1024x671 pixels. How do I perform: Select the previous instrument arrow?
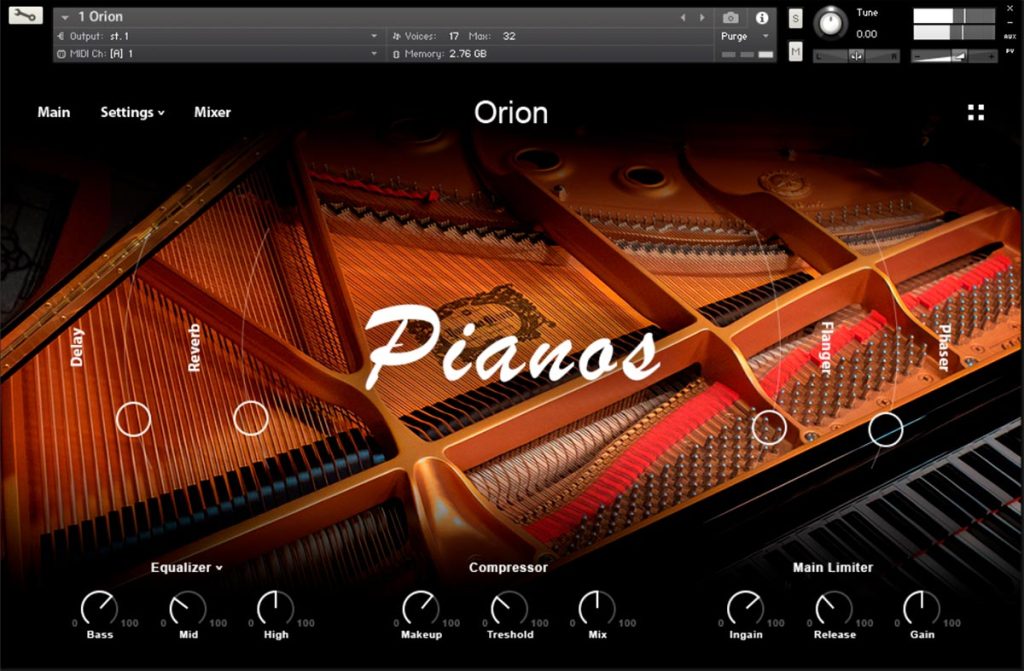pos(683,18)
